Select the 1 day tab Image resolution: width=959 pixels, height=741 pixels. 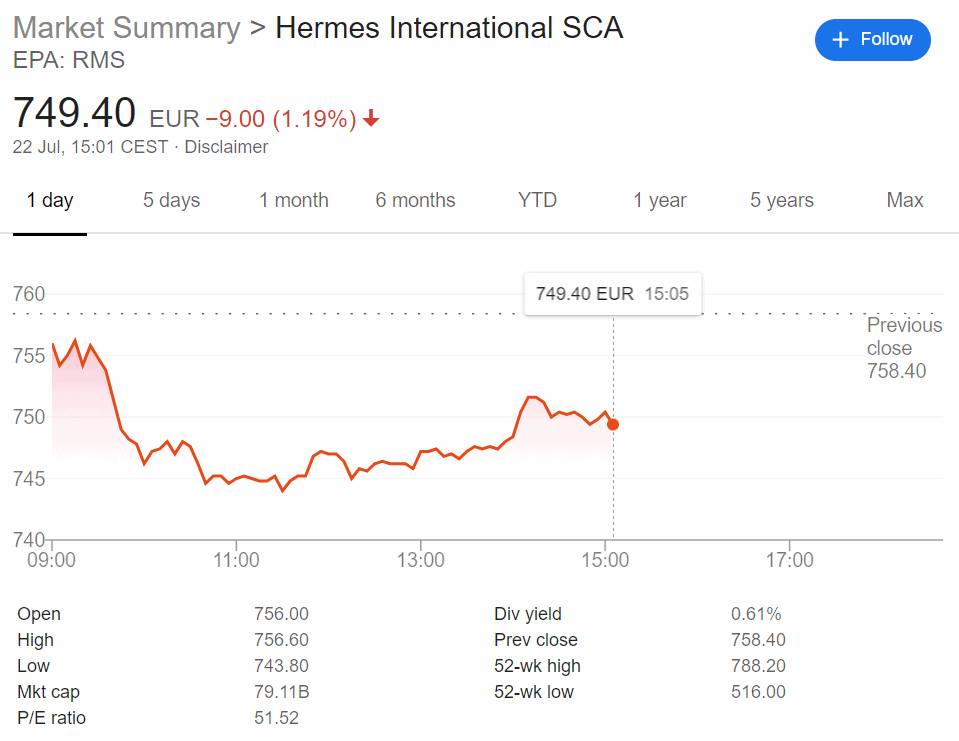(x=50, y=201)
